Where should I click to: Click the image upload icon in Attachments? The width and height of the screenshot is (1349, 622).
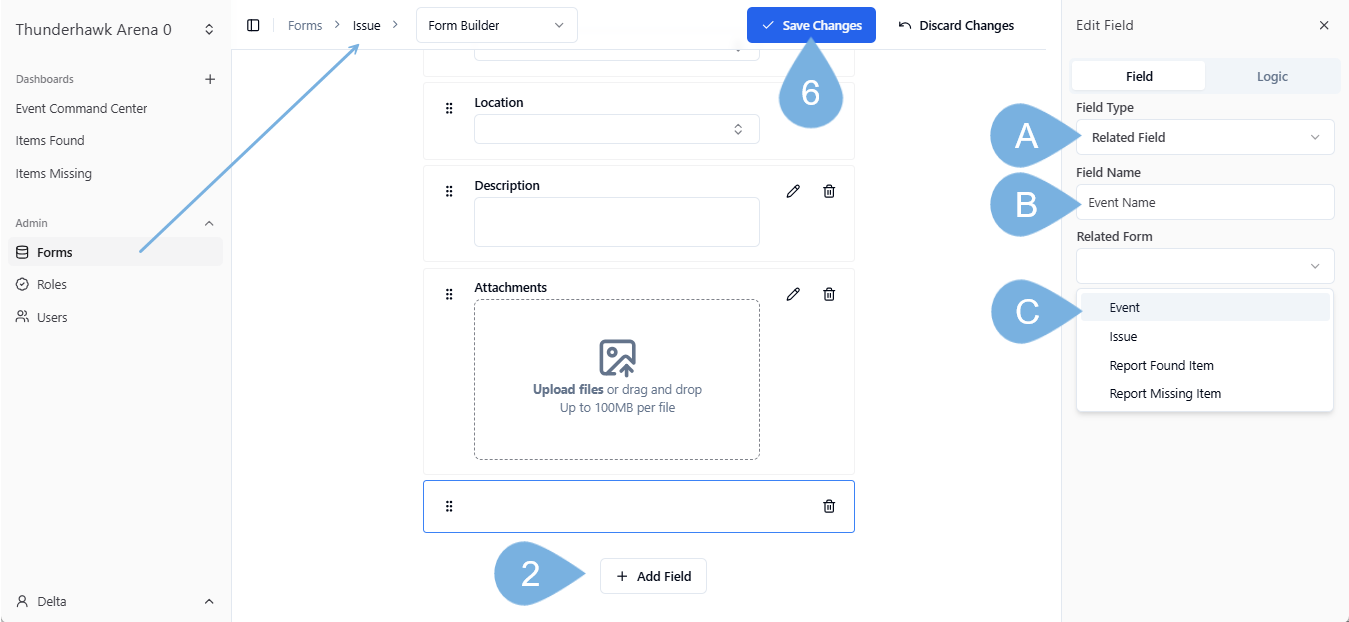(x=617, y=357)
